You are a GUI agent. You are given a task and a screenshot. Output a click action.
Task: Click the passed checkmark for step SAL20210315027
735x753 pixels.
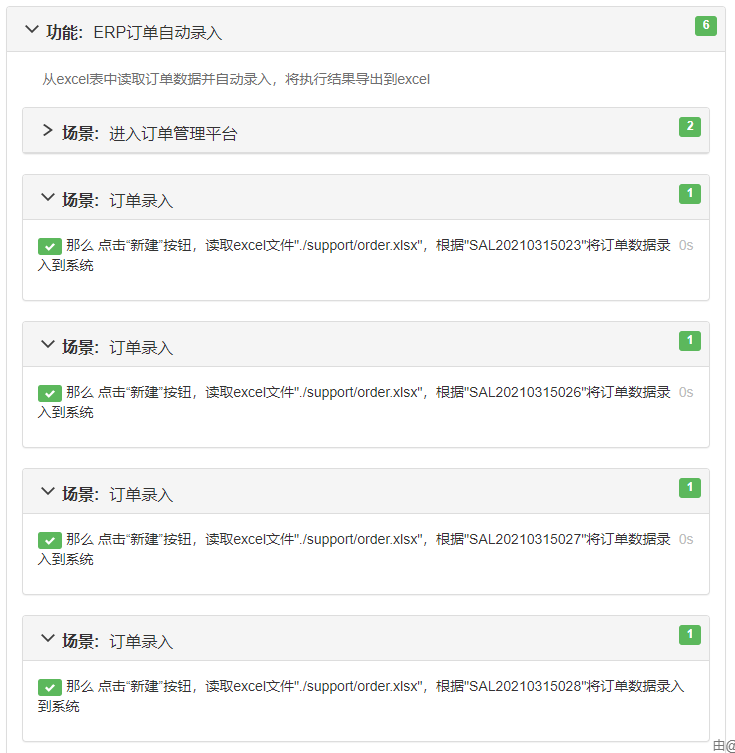pos(50,541)
